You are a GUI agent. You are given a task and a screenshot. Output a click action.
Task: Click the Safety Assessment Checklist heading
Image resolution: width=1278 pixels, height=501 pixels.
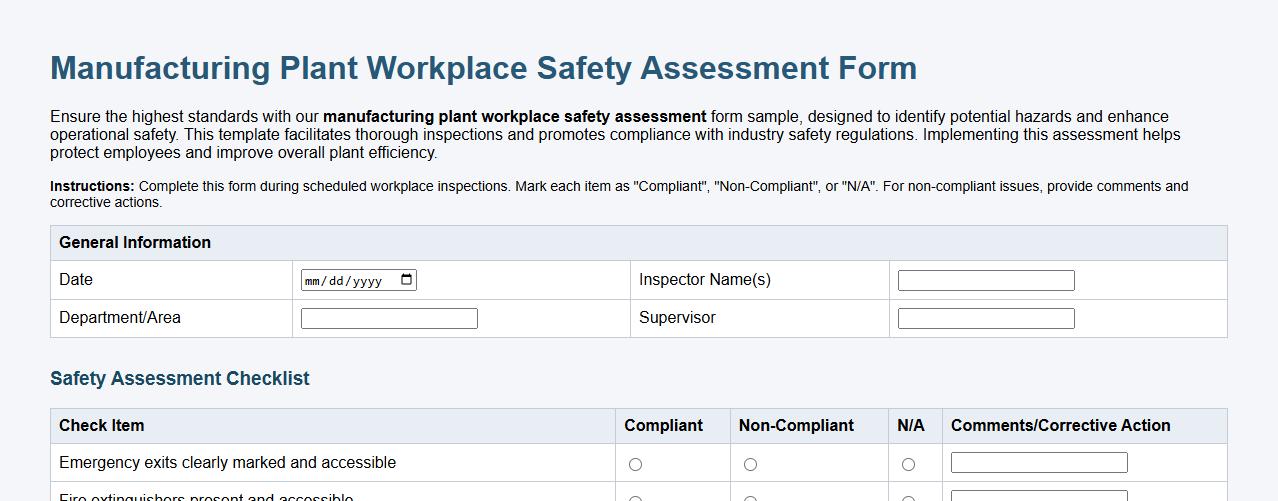(x=179, y=378)
